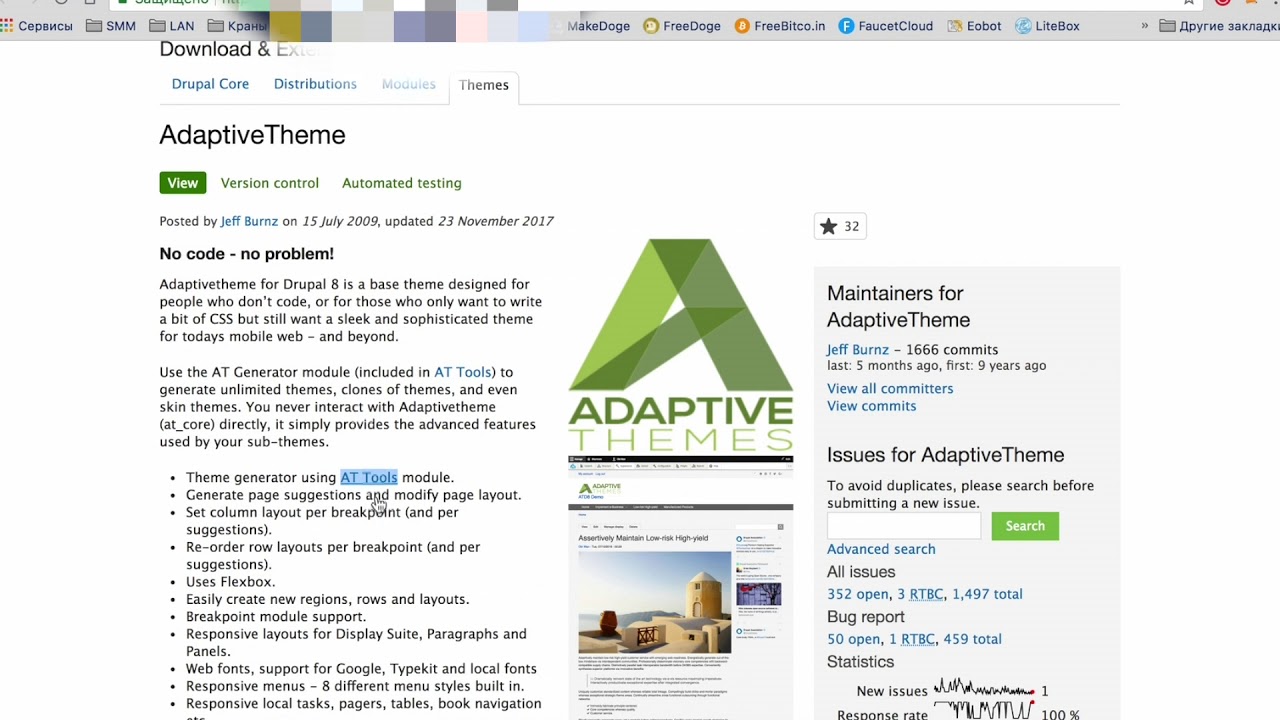Select the green View tab

(182, 183)
